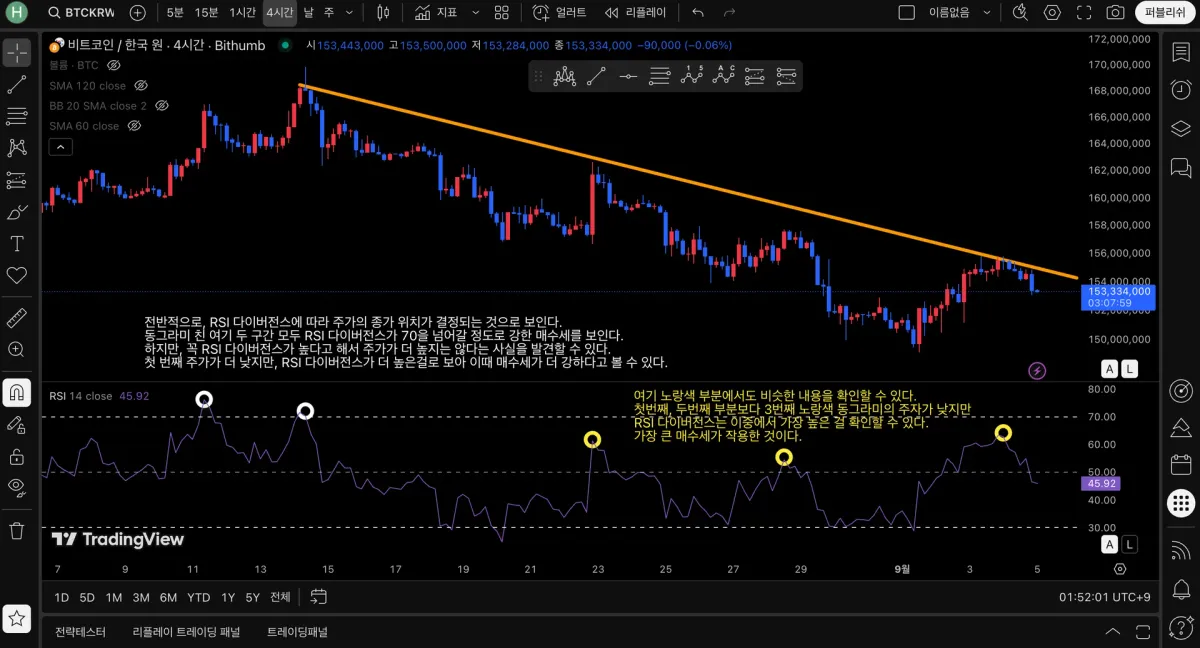Viewport: 1200px width, 648px height.
Task: Open the 리플레이 트레이딩 패널 tab
Action: tap(187, 632)
